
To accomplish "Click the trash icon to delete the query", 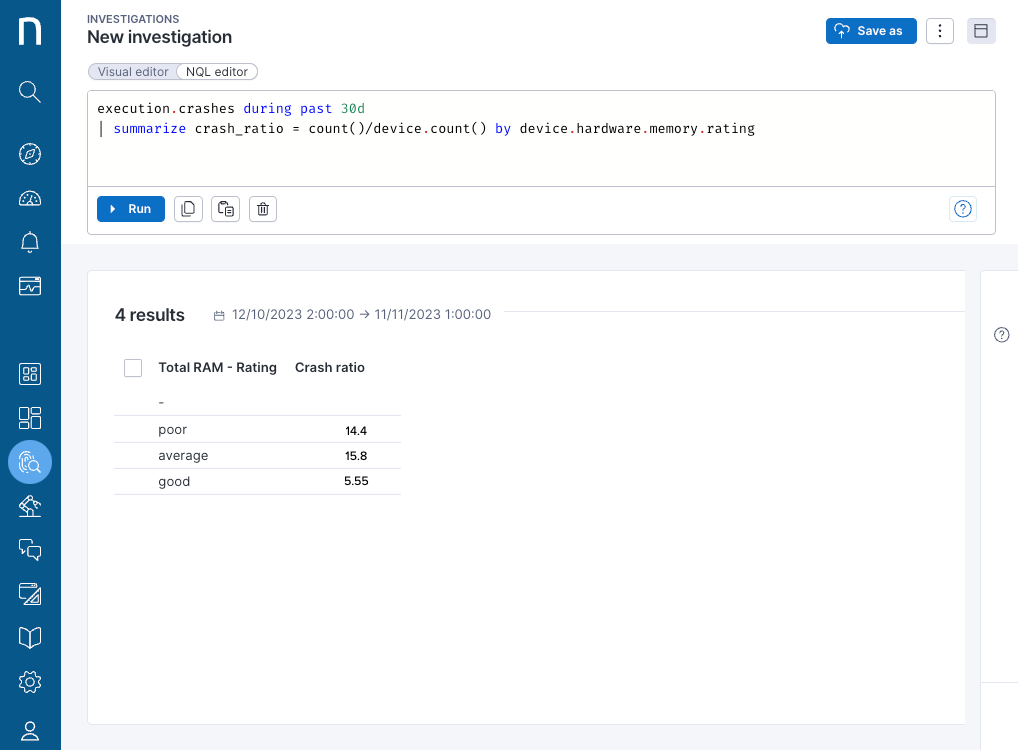I will (262, 209).
